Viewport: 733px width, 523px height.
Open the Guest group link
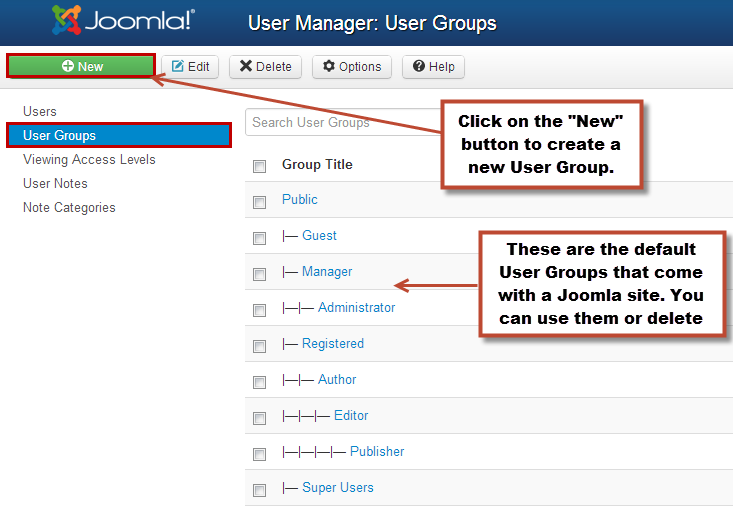coord(319,236)
